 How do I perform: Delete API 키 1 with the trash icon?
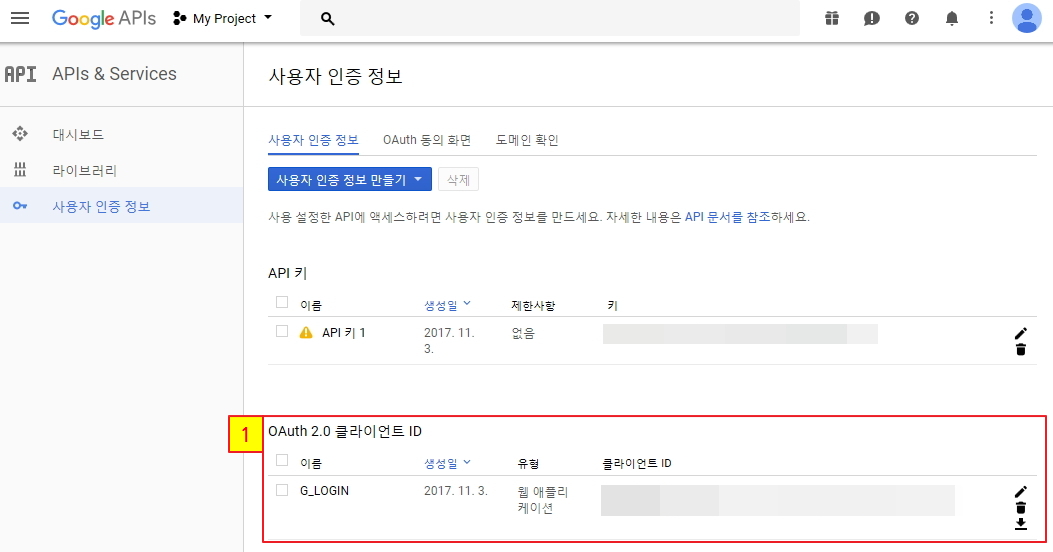(1021, 349)
